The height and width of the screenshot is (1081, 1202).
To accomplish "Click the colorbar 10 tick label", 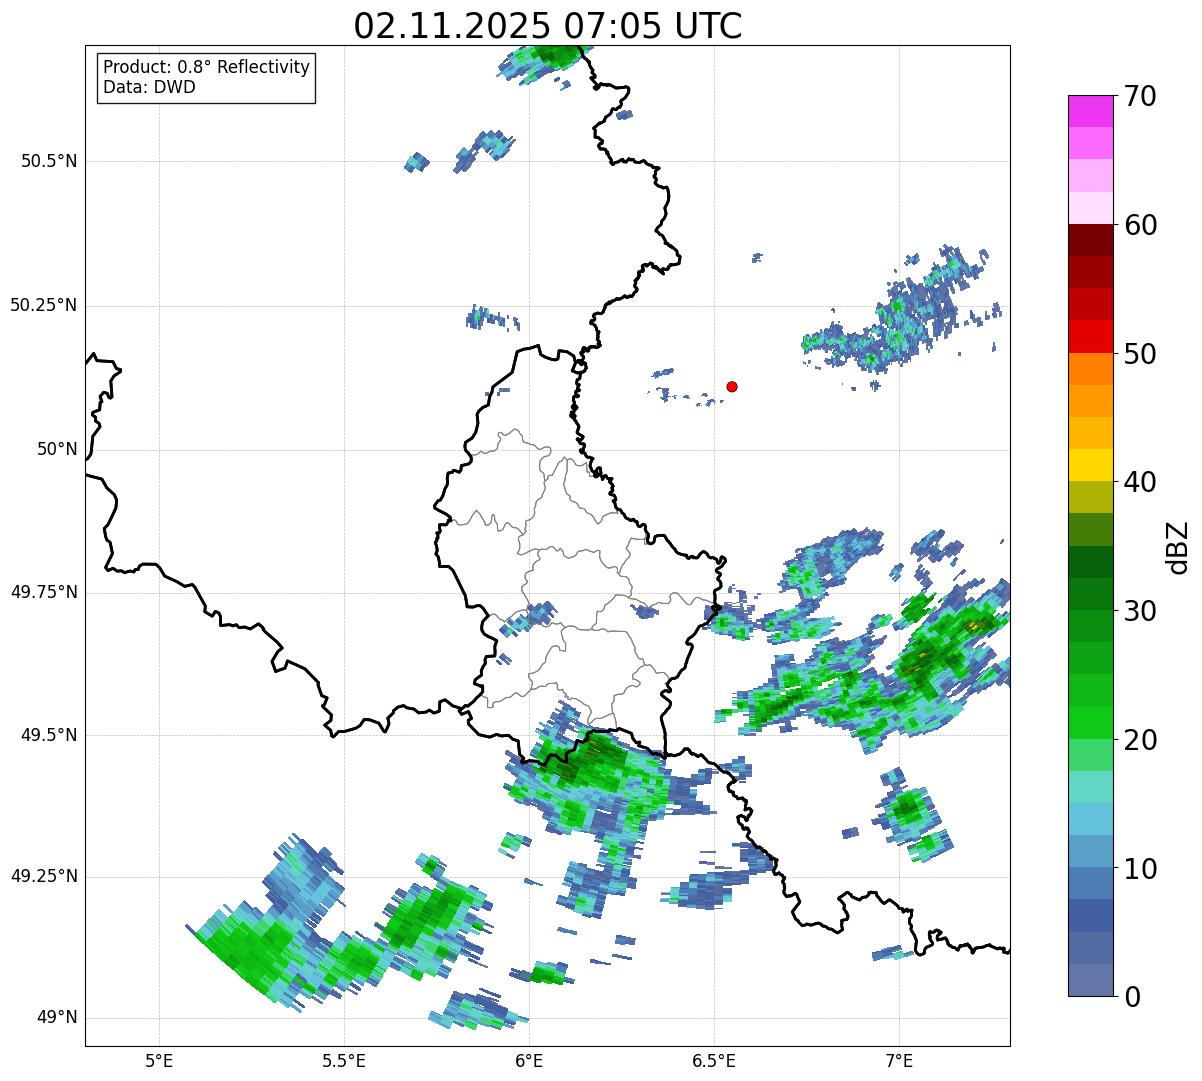I will click(1140, 868).
